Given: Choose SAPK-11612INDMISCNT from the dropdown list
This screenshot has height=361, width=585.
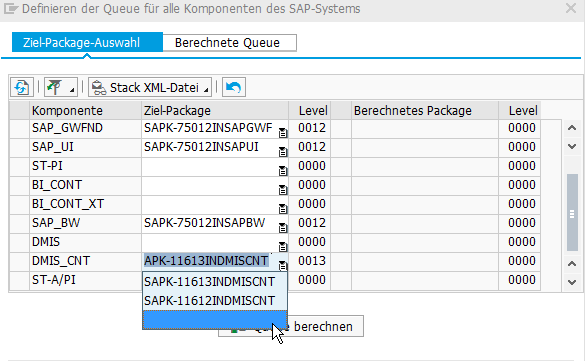Looking at the screenshot, I should (215, 301).
